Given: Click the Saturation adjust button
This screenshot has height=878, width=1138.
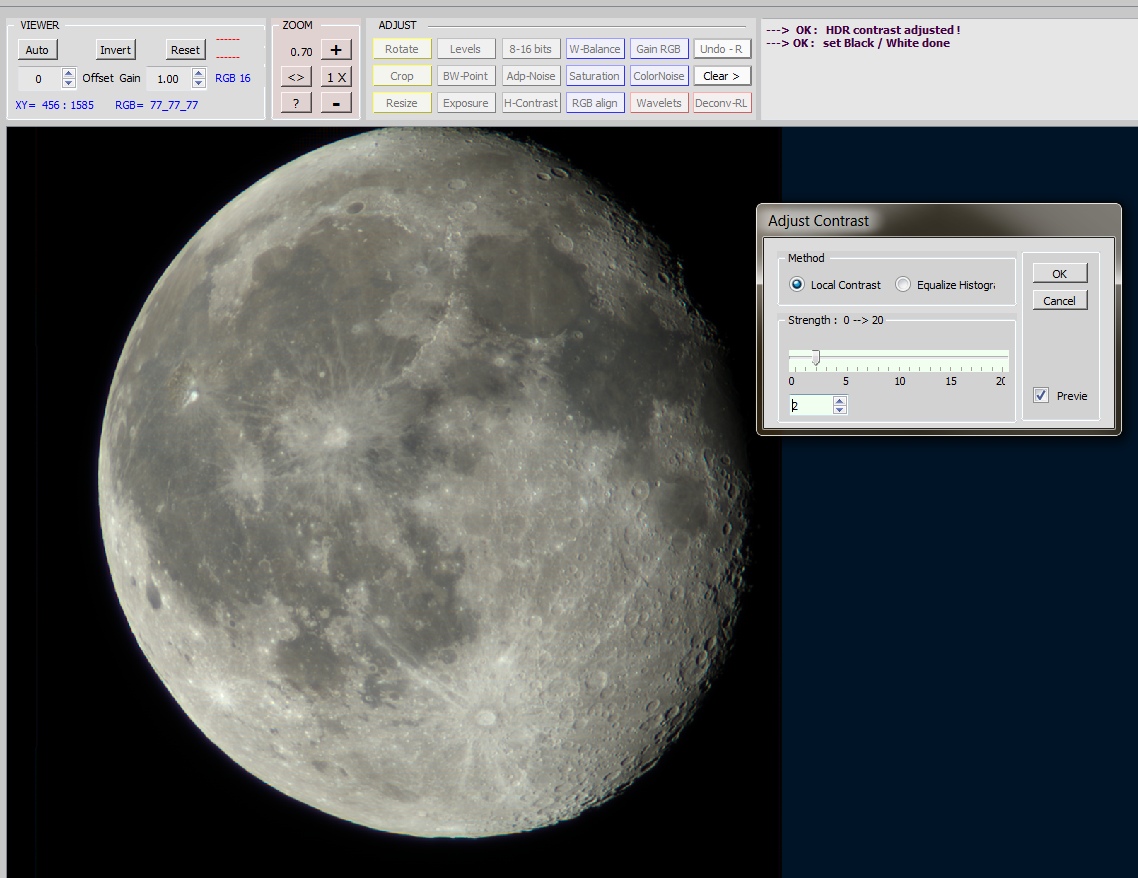Looking at the screenshot, I should pyautogui.click(x=595, y=76).
